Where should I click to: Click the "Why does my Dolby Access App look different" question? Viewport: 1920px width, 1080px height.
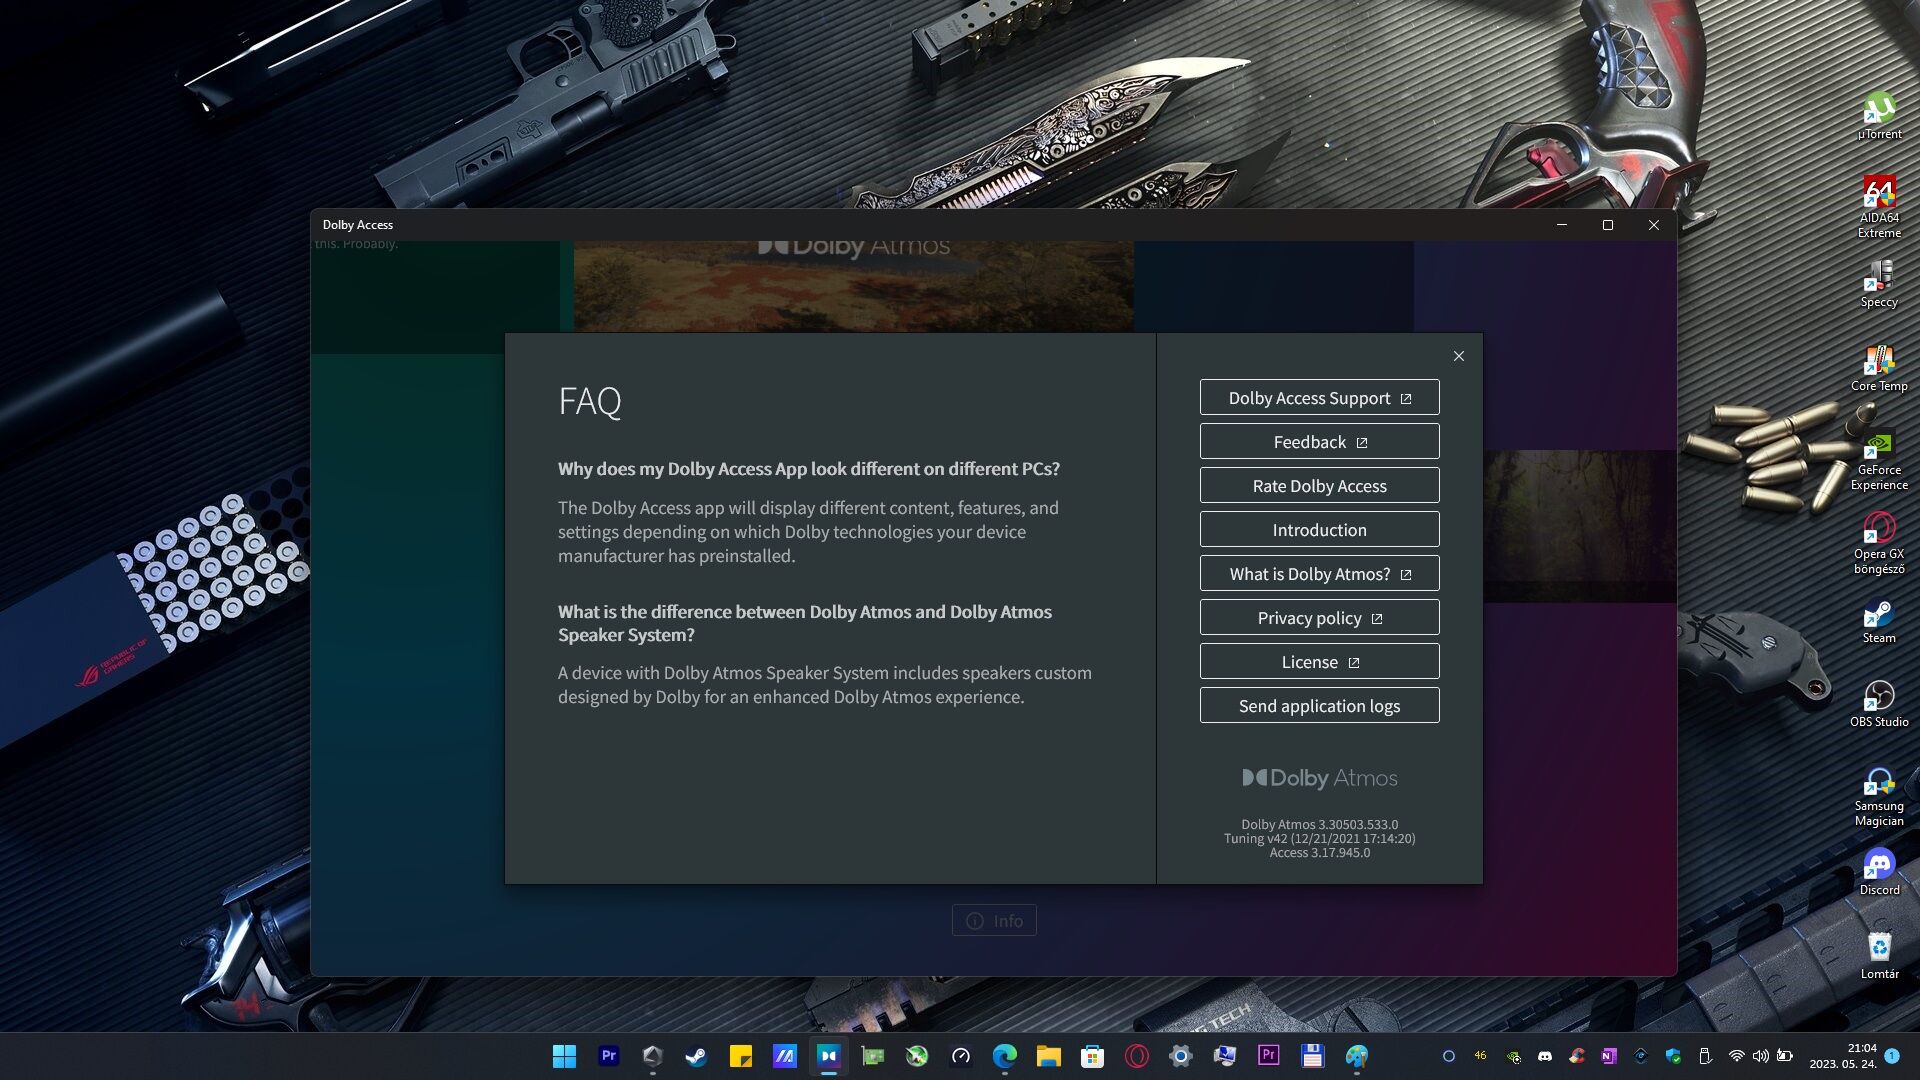click(808, 469)
